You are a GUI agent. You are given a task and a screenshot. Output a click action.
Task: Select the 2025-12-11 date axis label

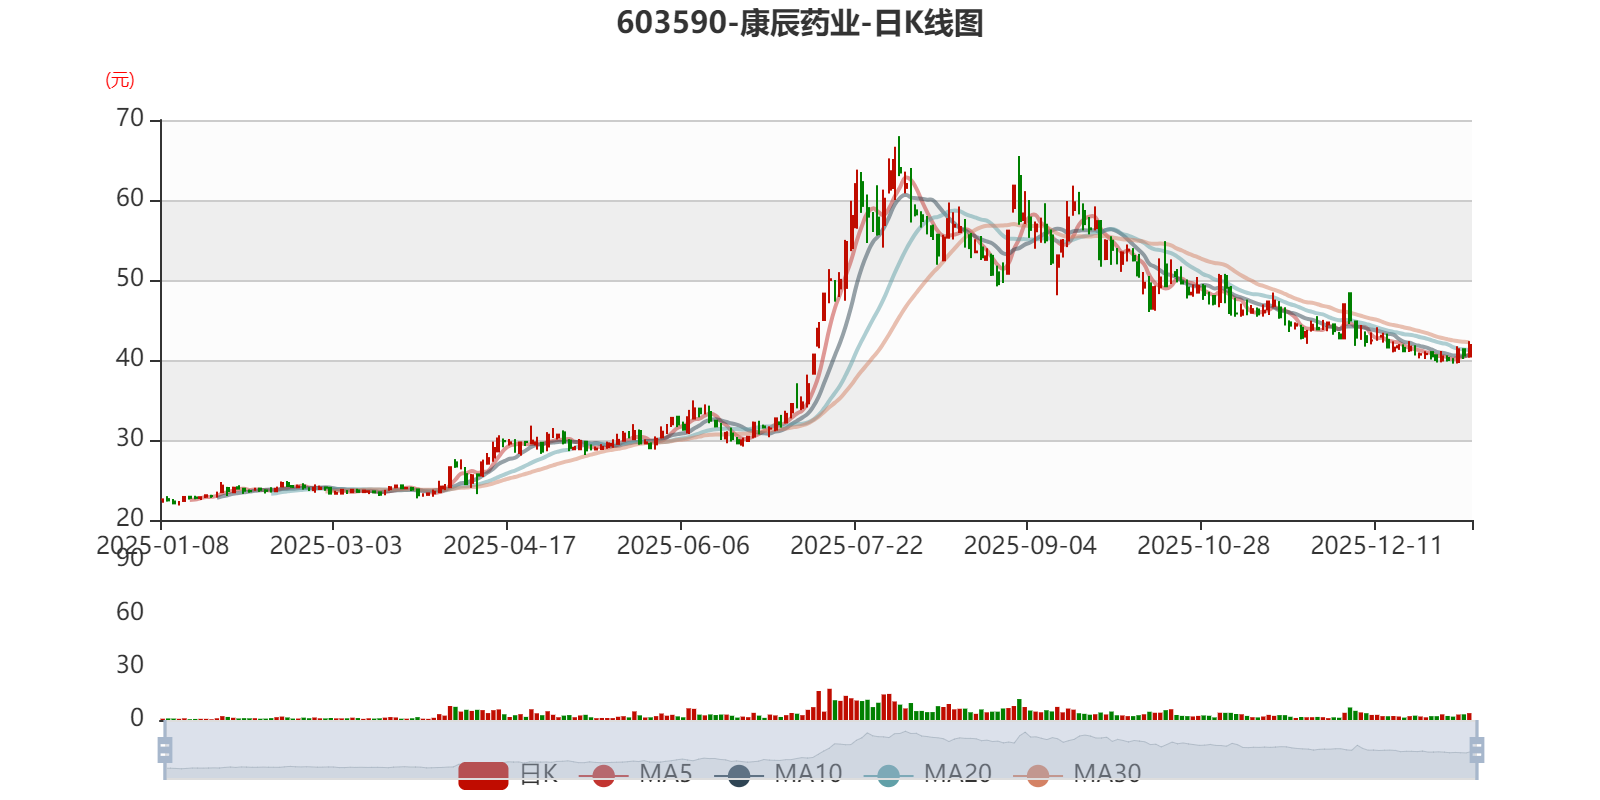point(1377,546)
